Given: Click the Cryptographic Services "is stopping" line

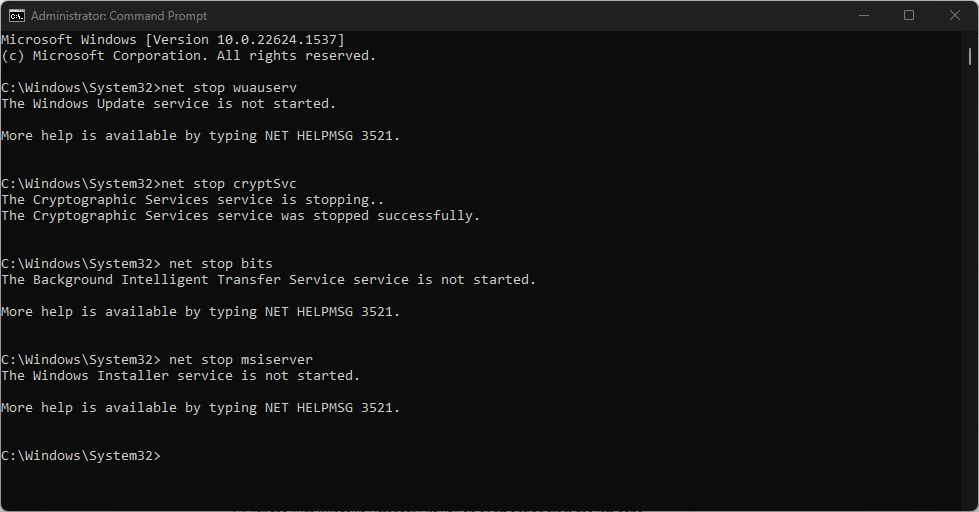Looking at the screenshot, I should tap(184, 200).
